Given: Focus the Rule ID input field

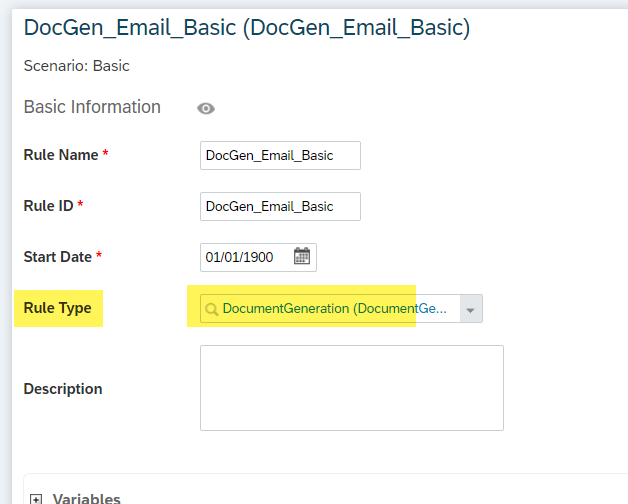Looking at the screenshot, I should [280, 206].
